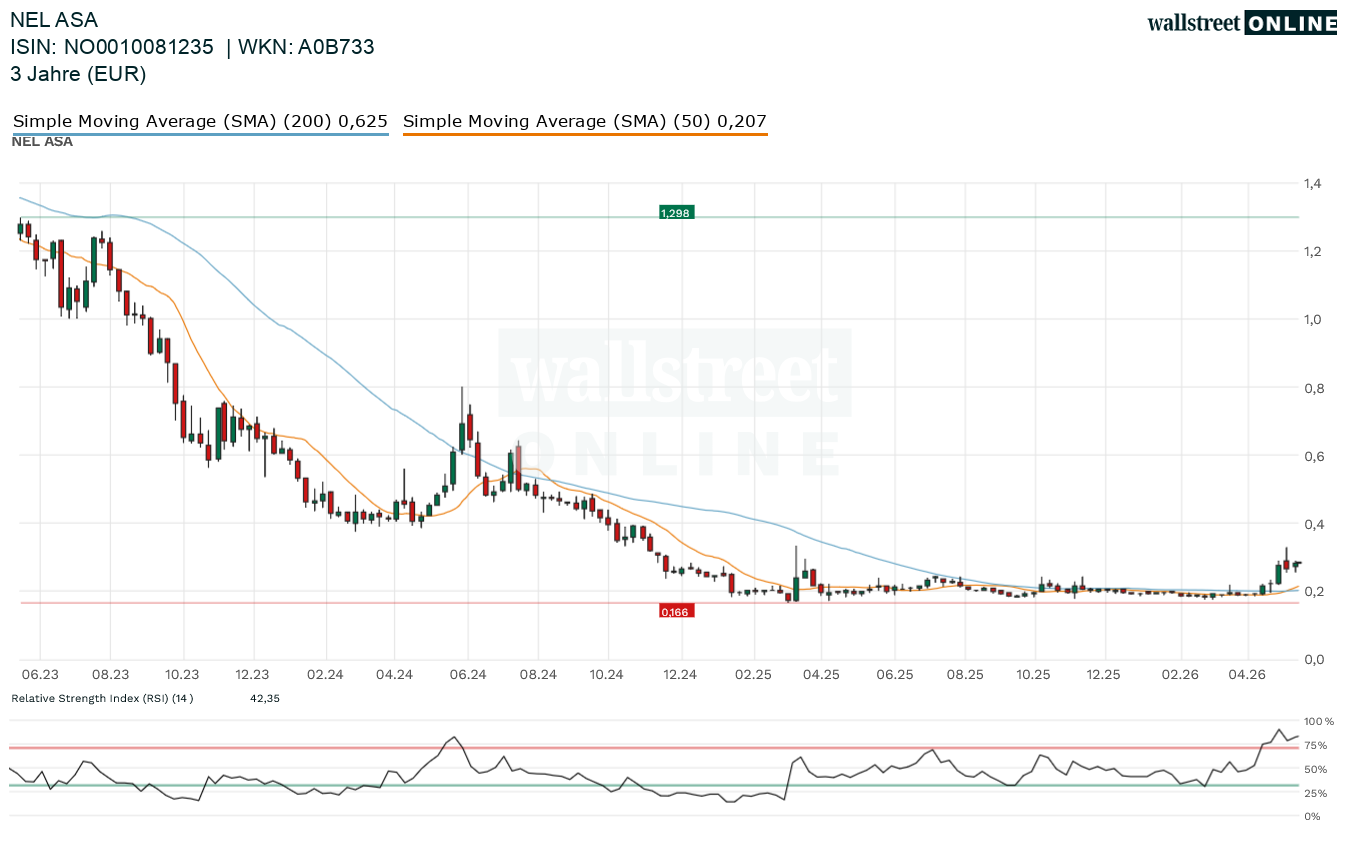Screen dimensions: 1349x843
Task: Click the 12.24 date axis label
Action: (679, 674)
